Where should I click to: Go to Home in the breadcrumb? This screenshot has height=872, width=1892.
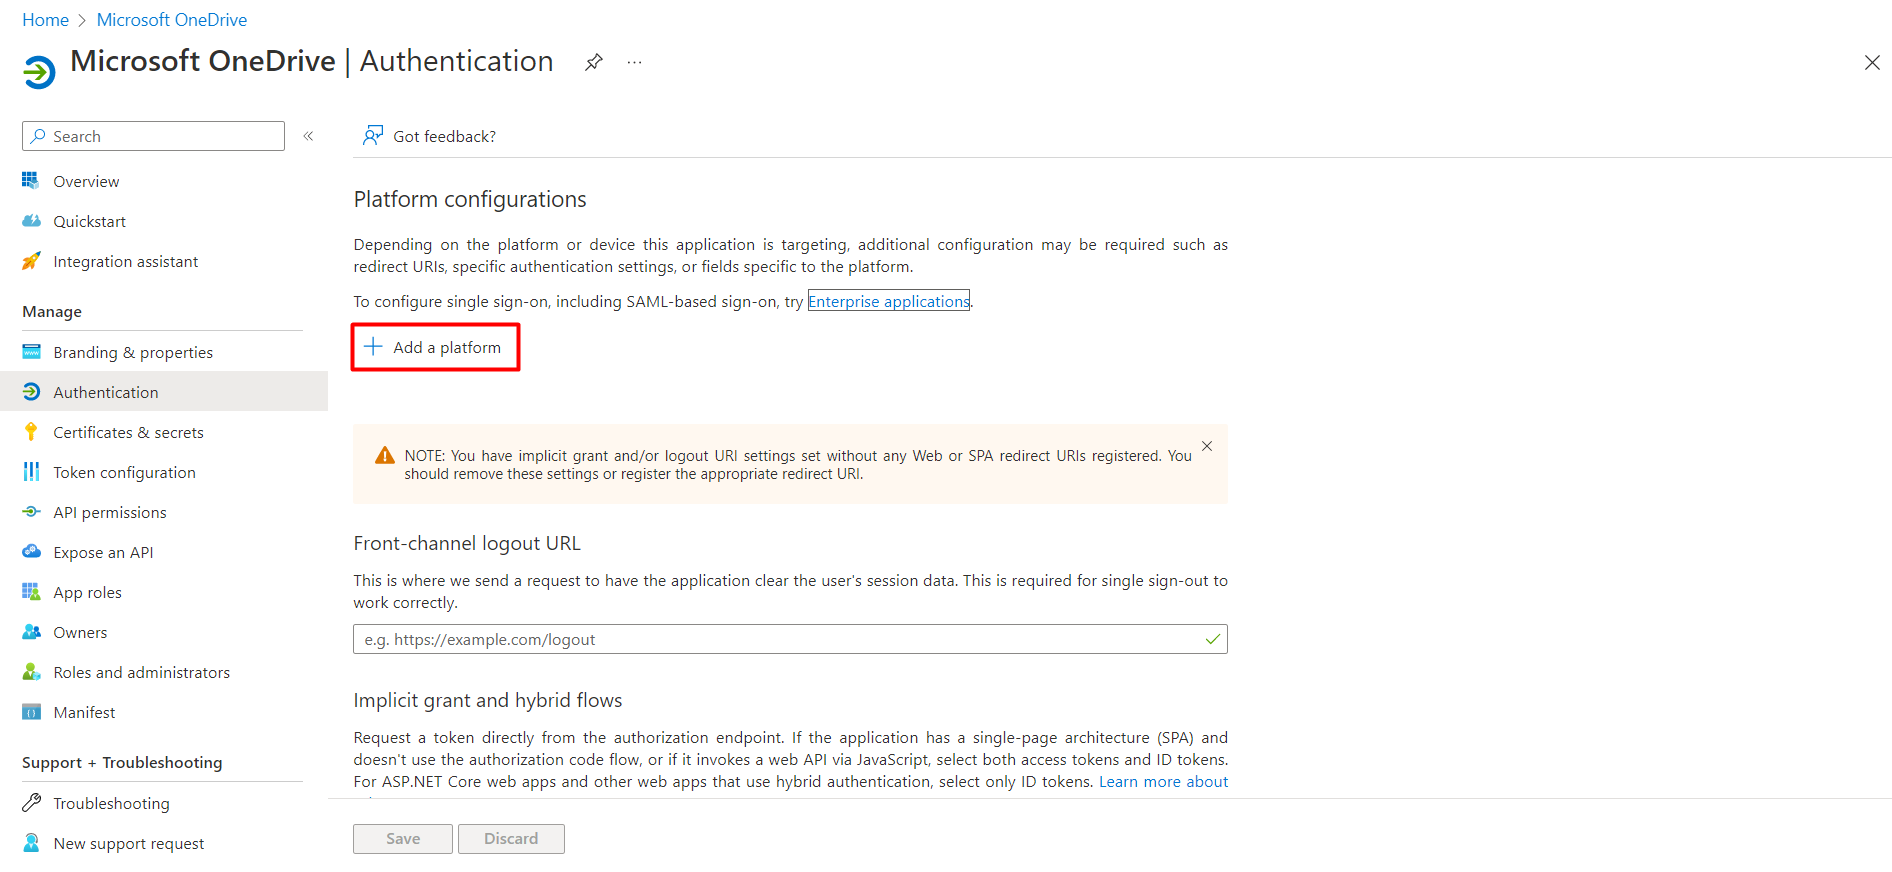pos(46,20)
